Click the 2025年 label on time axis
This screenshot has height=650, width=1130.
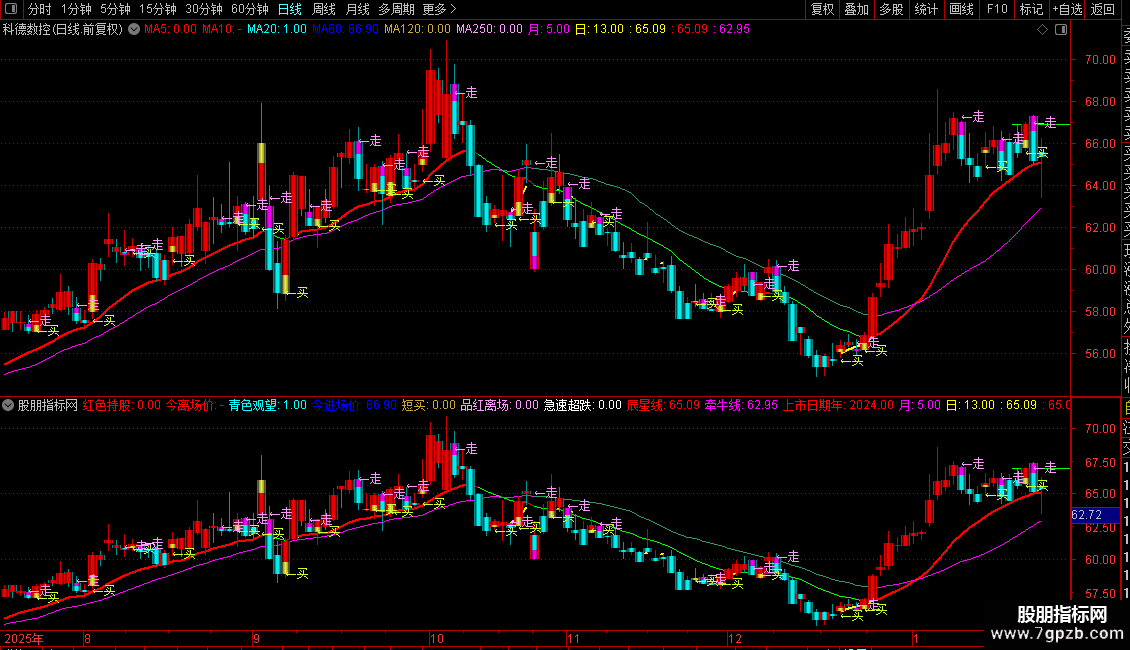[24, 639]
